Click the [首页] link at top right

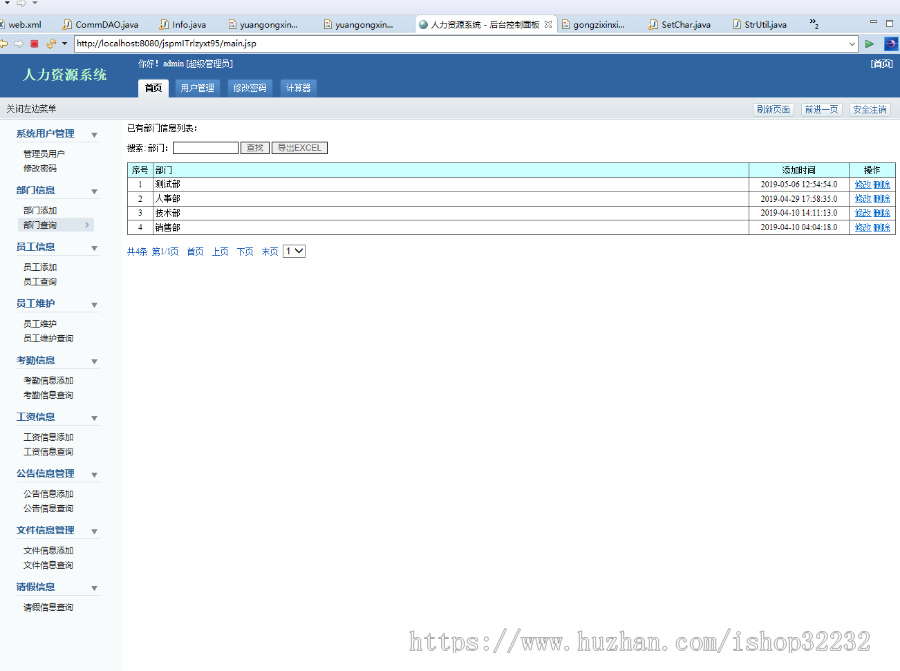click(x=882, y=64)
